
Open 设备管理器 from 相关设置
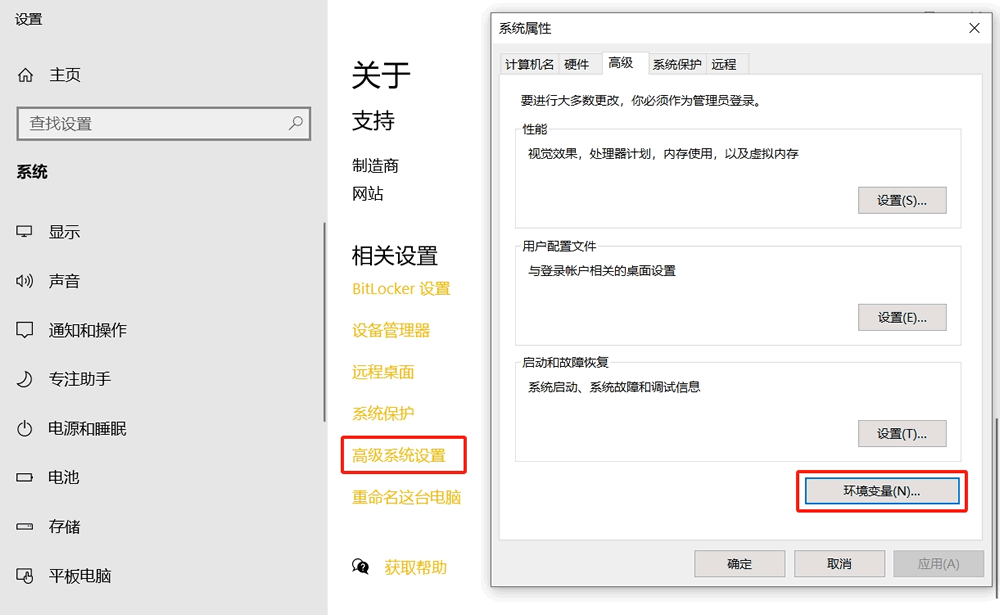click(392, 330)
